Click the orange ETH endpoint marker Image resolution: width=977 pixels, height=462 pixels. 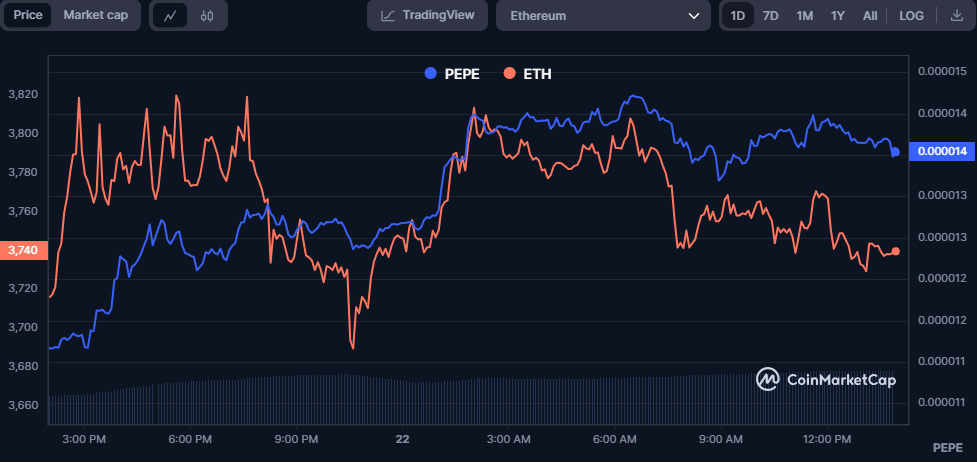[x=896, y=251]
